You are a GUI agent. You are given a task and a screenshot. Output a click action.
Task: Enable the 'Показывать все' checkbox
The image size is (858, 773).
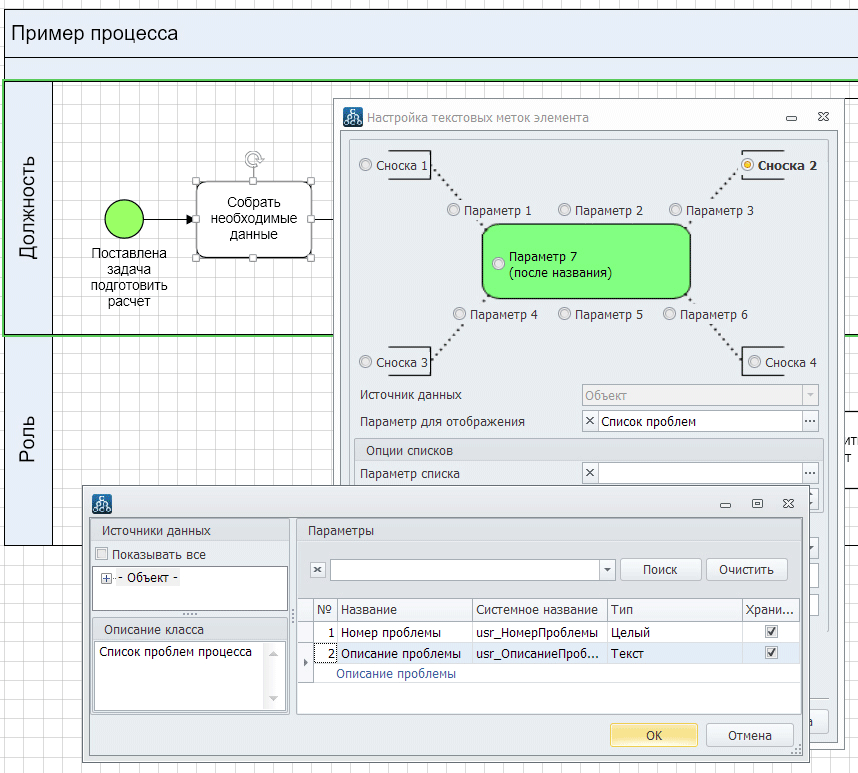coord(101,555)
